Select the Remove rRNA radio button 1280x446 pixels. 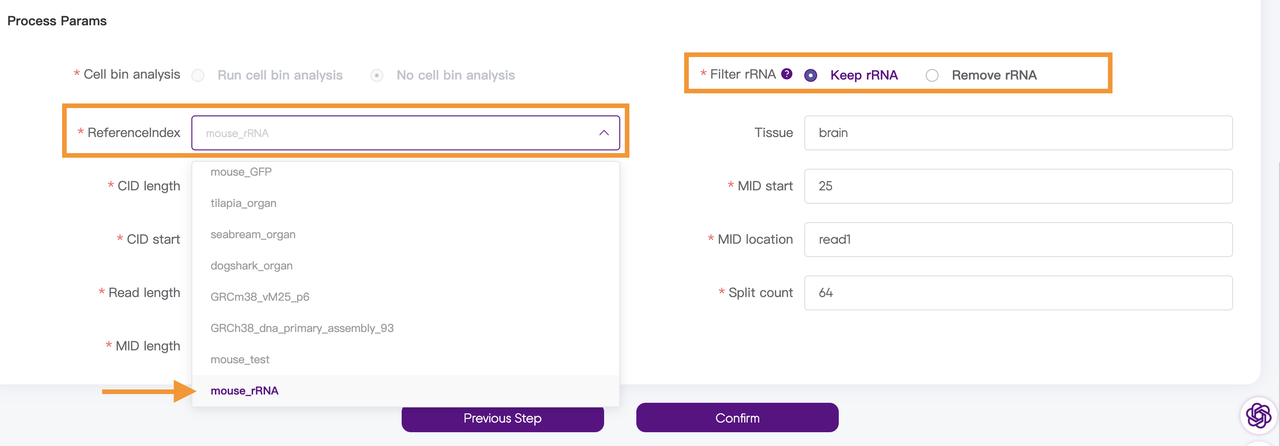pos(932,75)
